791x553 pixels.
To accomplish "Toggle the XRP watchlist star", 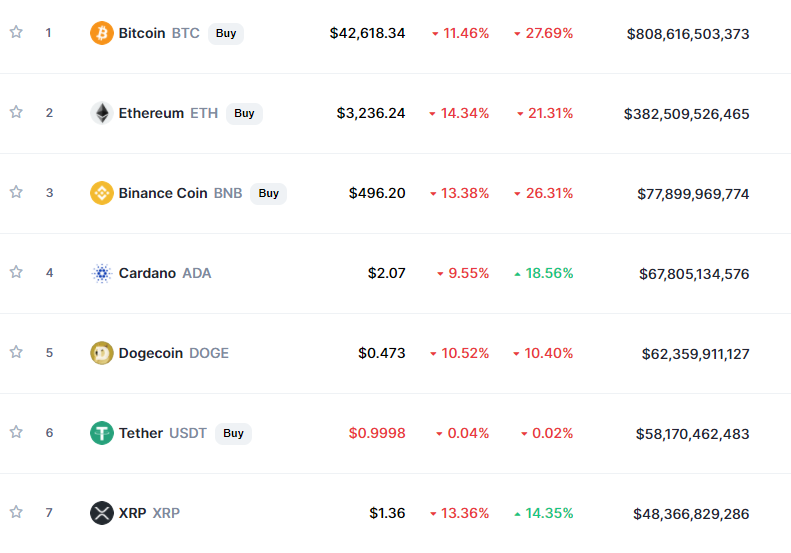I will (16, 512).
